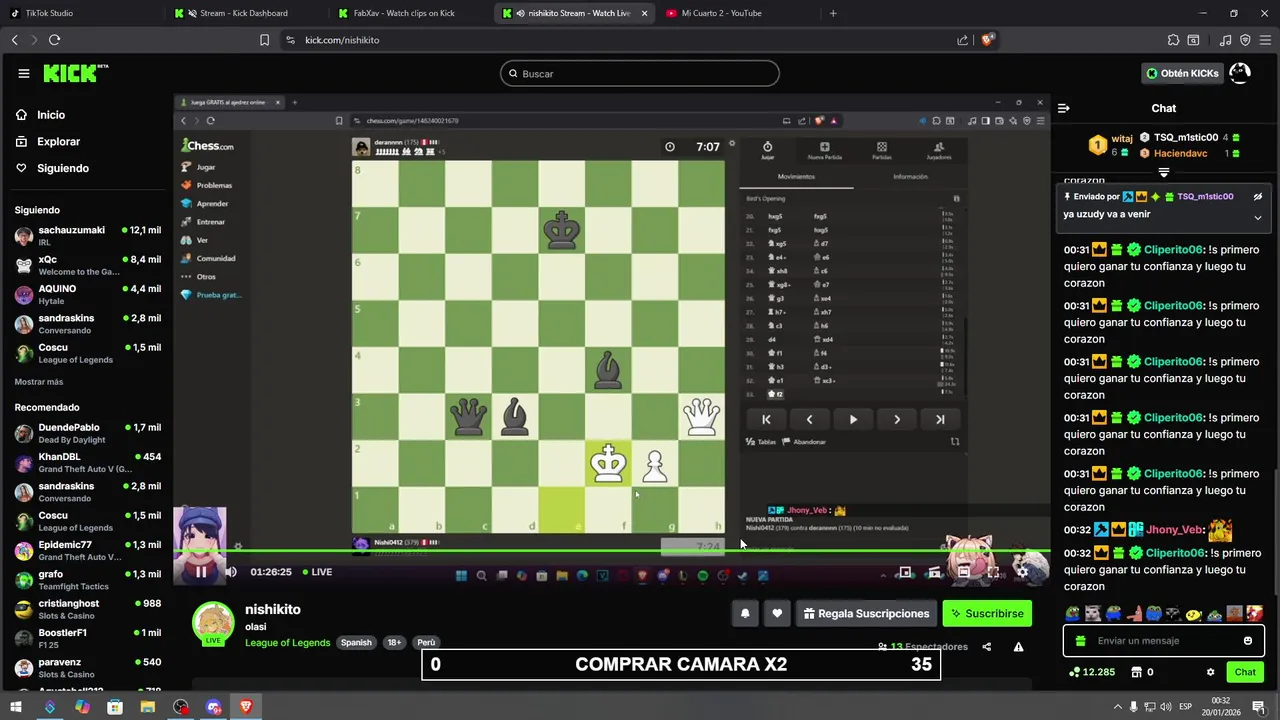The height and width of the screenshot is (720, 1280).
Task: Jump to LIVE in the player
Action: point(317,572)
